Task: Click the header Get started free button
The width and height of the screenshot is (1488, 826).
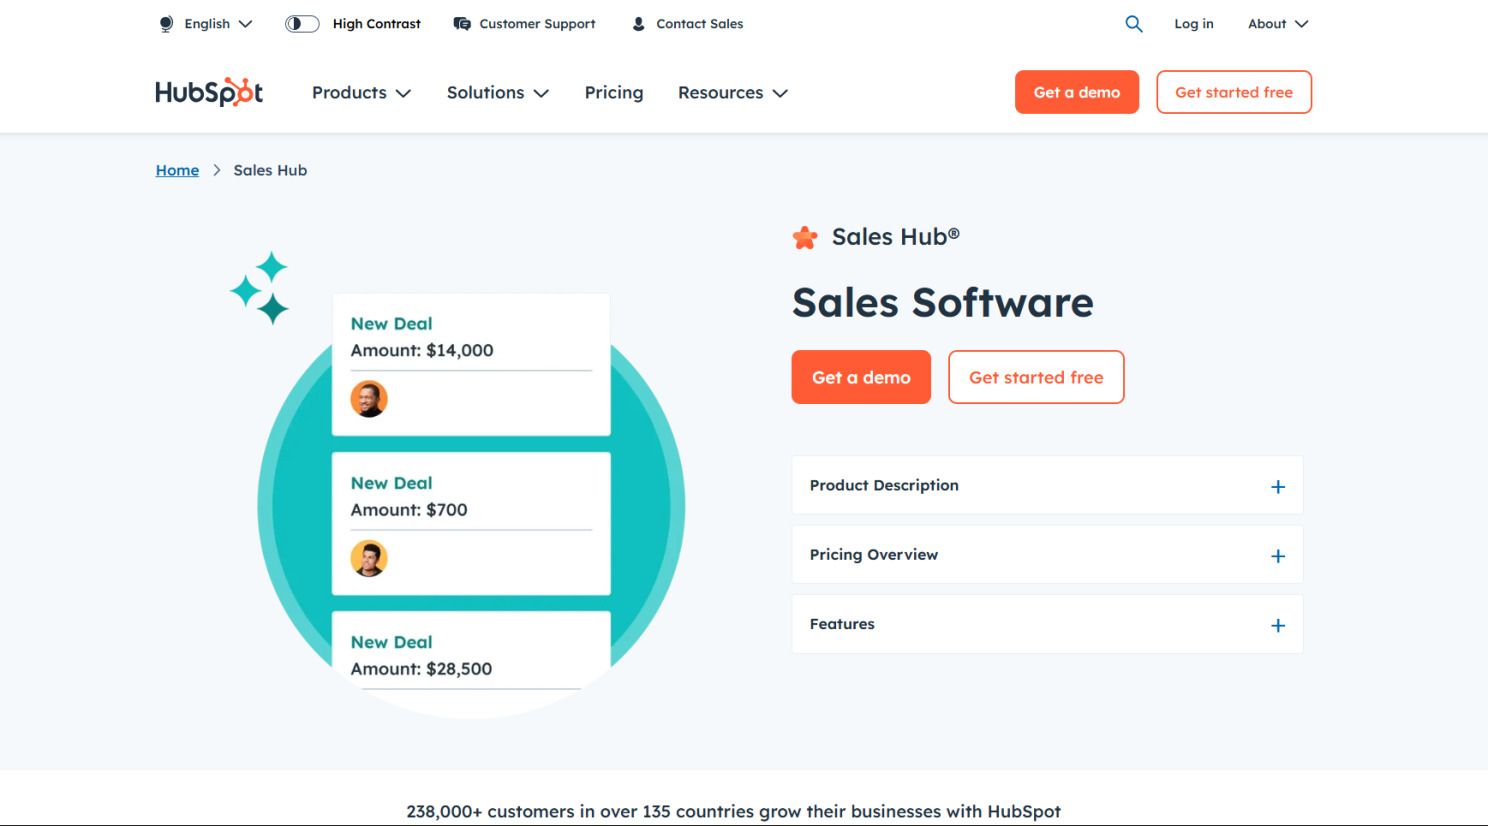Action: (x=1234, y=92)
